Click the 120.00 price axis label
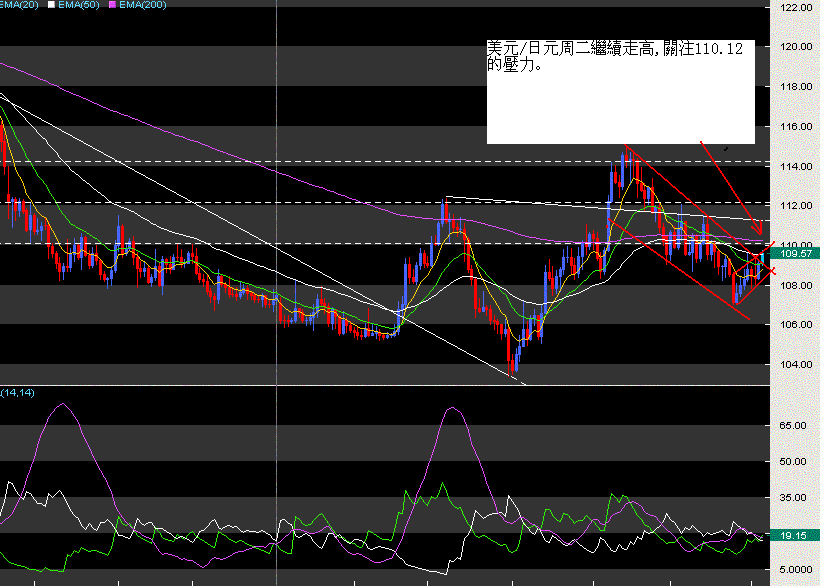820x586 pixels. tap(796, 47)
